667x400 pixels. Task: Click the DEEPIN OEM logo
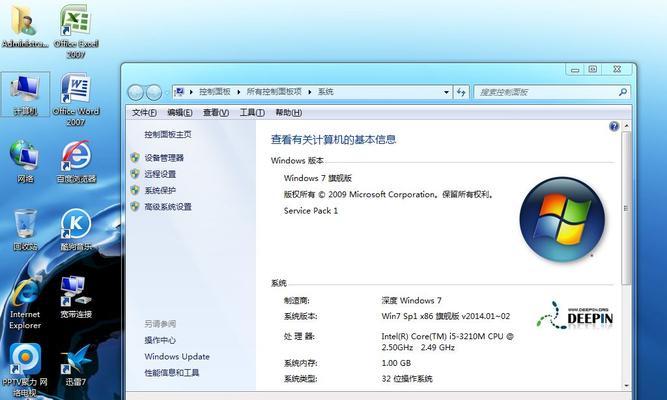tap(575, 315)
